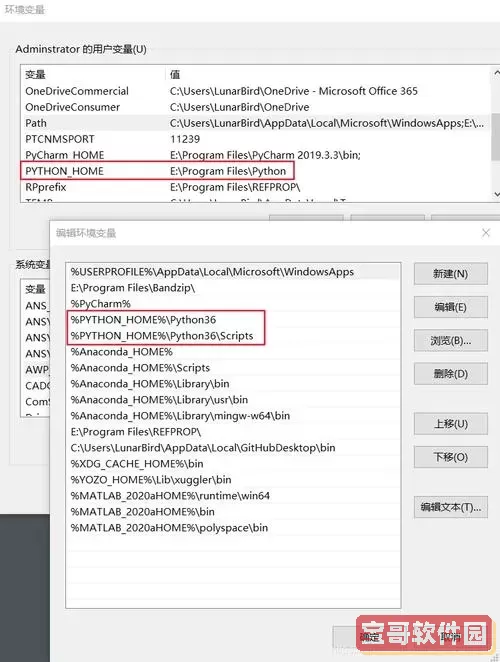Screen dimensions: 500x662
Task: Move entry down with 下移(O)
Action: [x=451, y=457]
